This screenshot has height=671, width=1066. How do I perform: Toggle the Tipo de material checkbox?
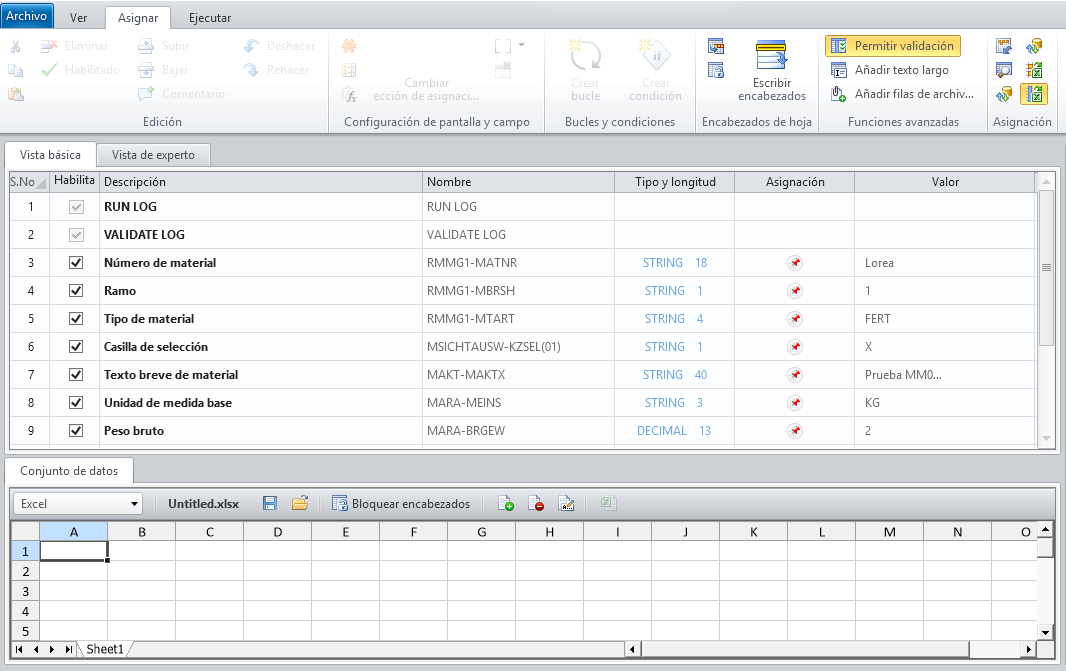point(76,318)
